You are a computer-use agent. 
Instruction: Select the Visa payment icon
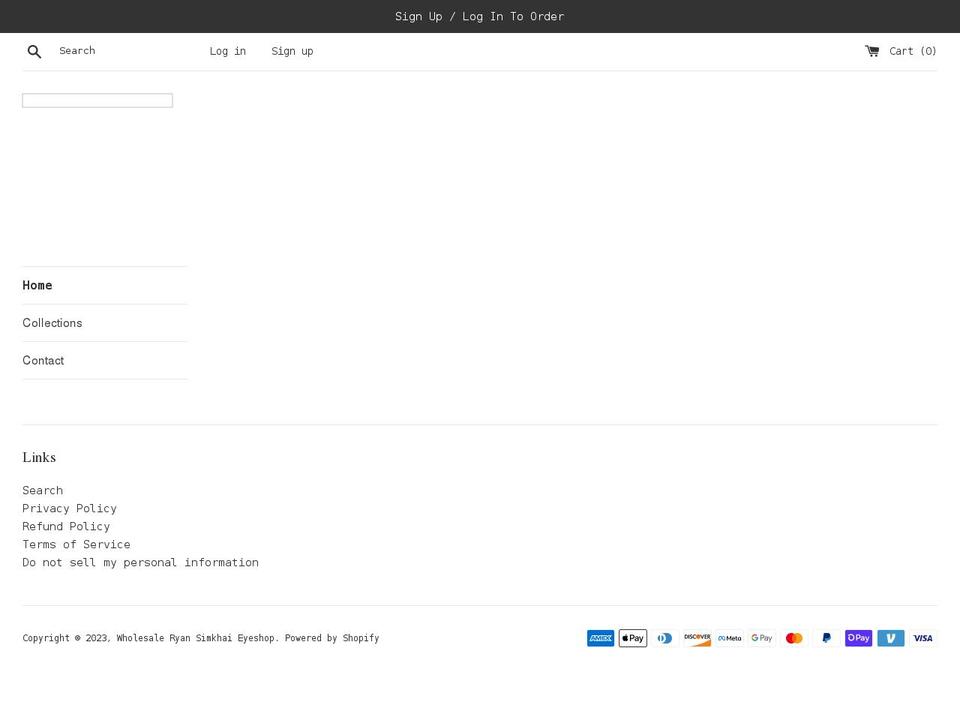point(922,638)
